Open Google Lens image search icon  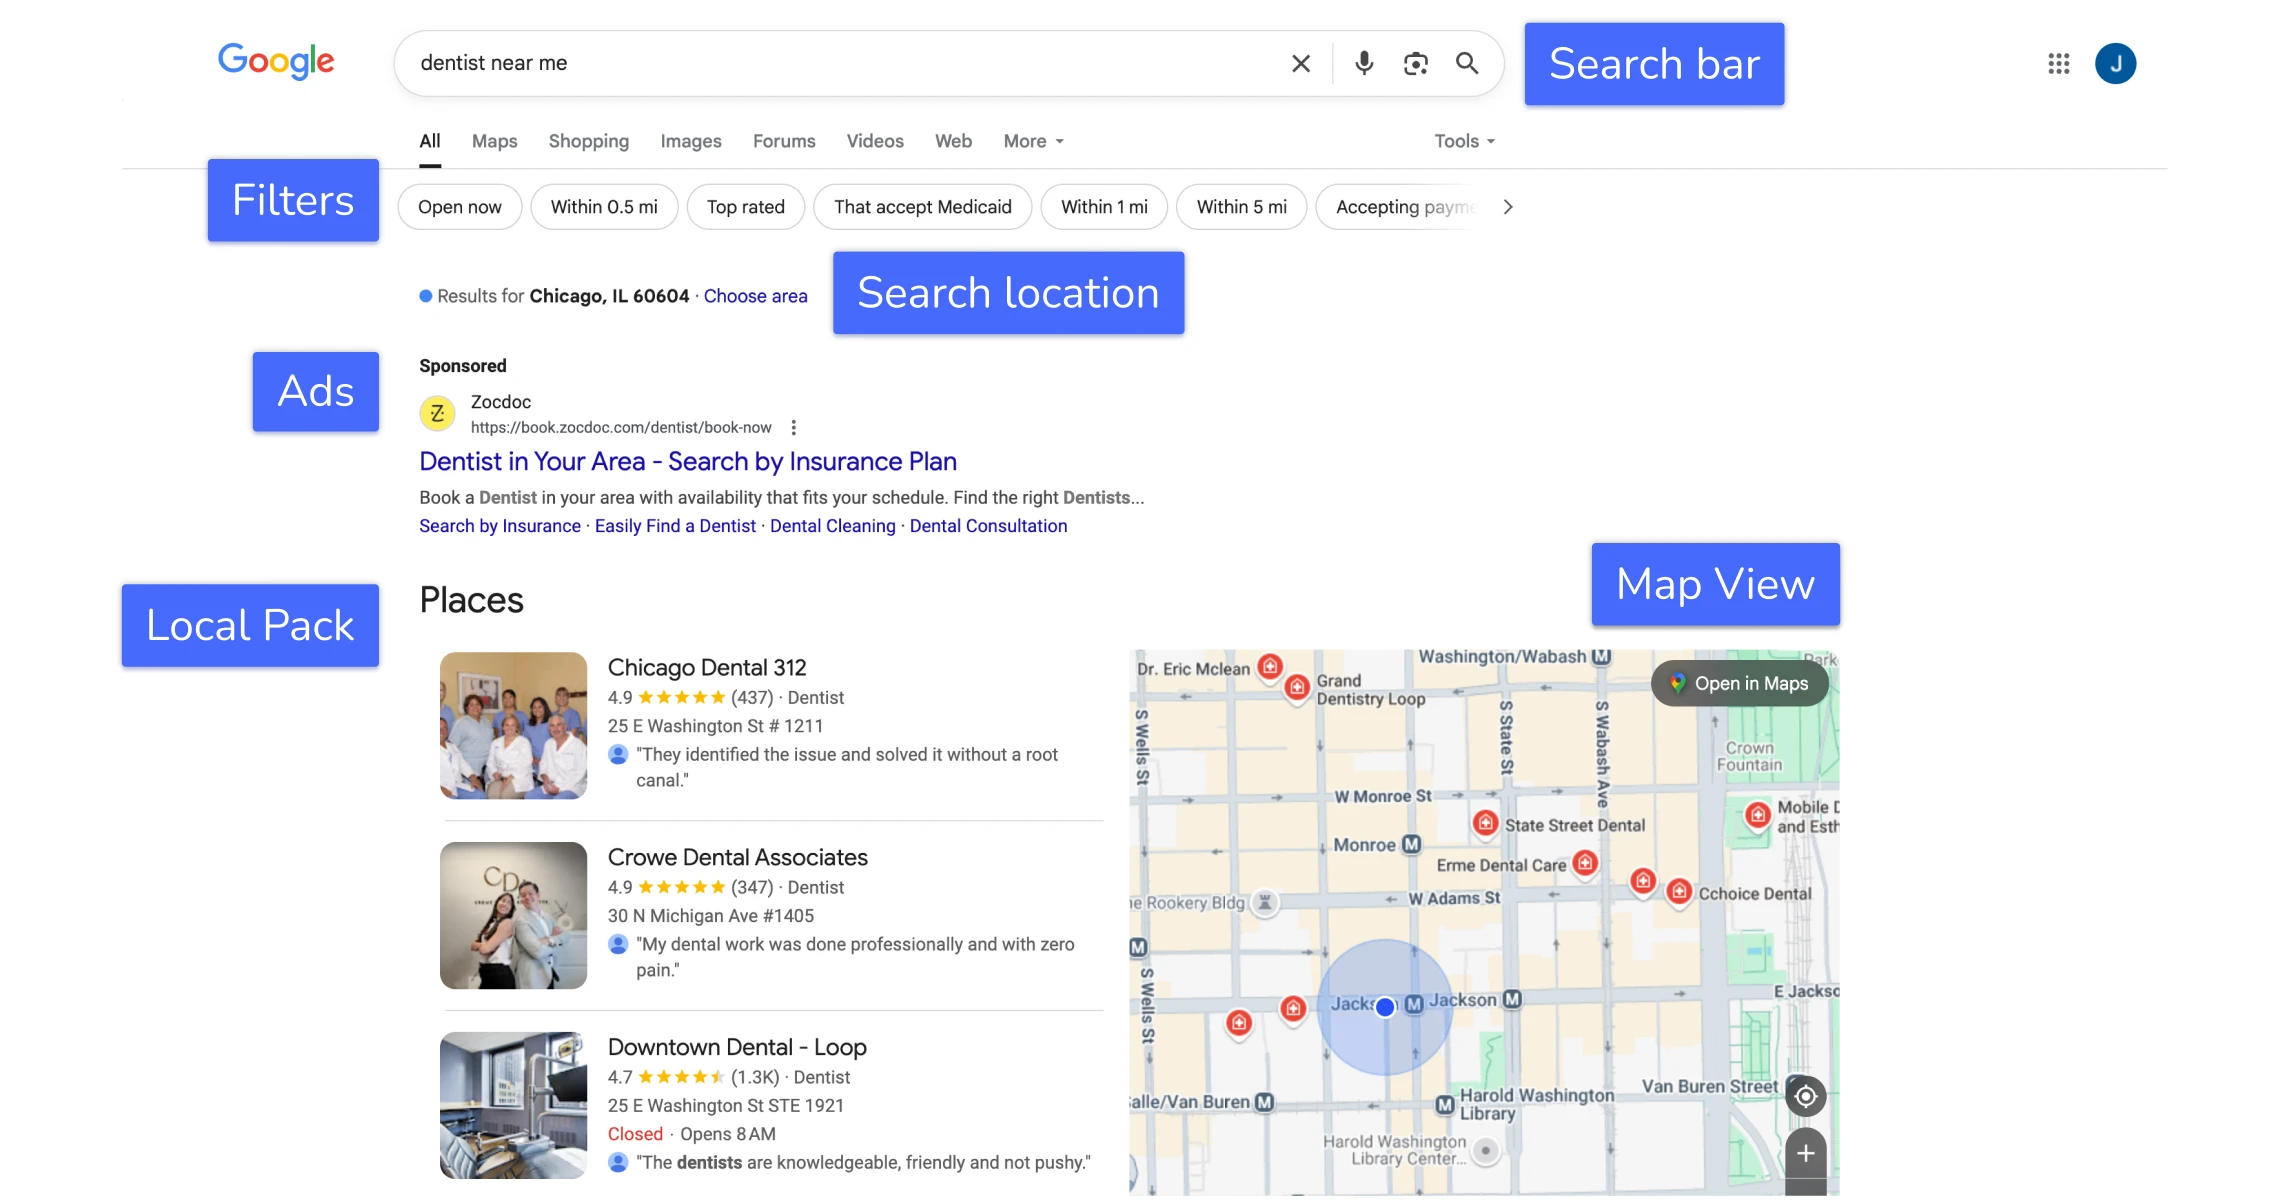1415,64
